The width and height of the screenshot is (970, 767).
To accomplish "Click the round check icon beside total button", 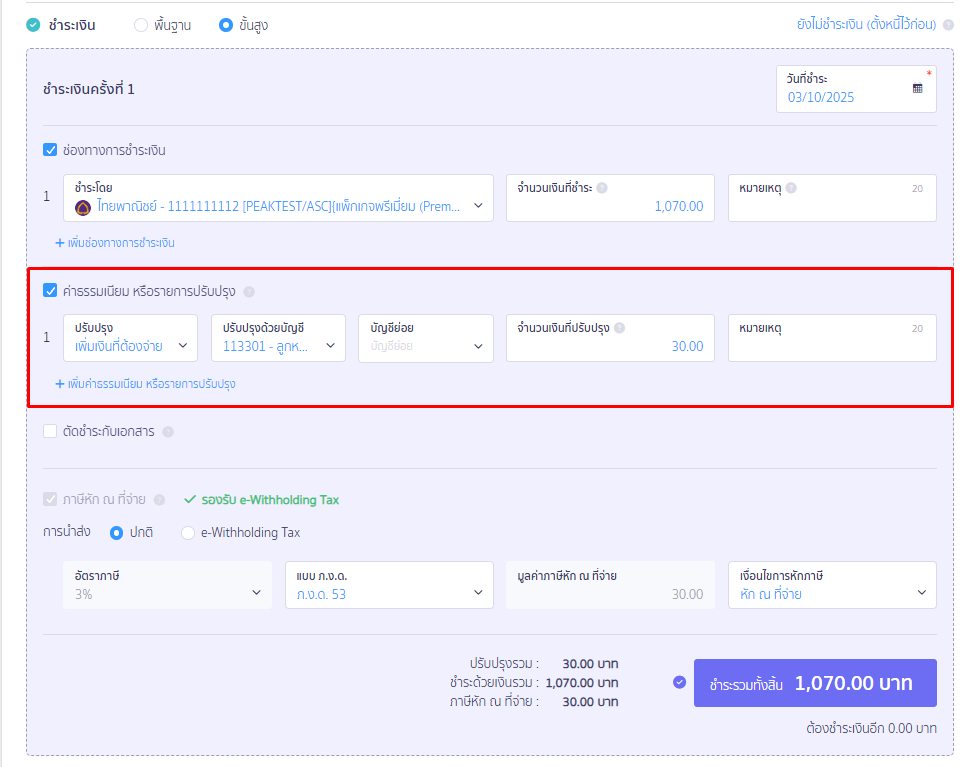I will point(680,682).
